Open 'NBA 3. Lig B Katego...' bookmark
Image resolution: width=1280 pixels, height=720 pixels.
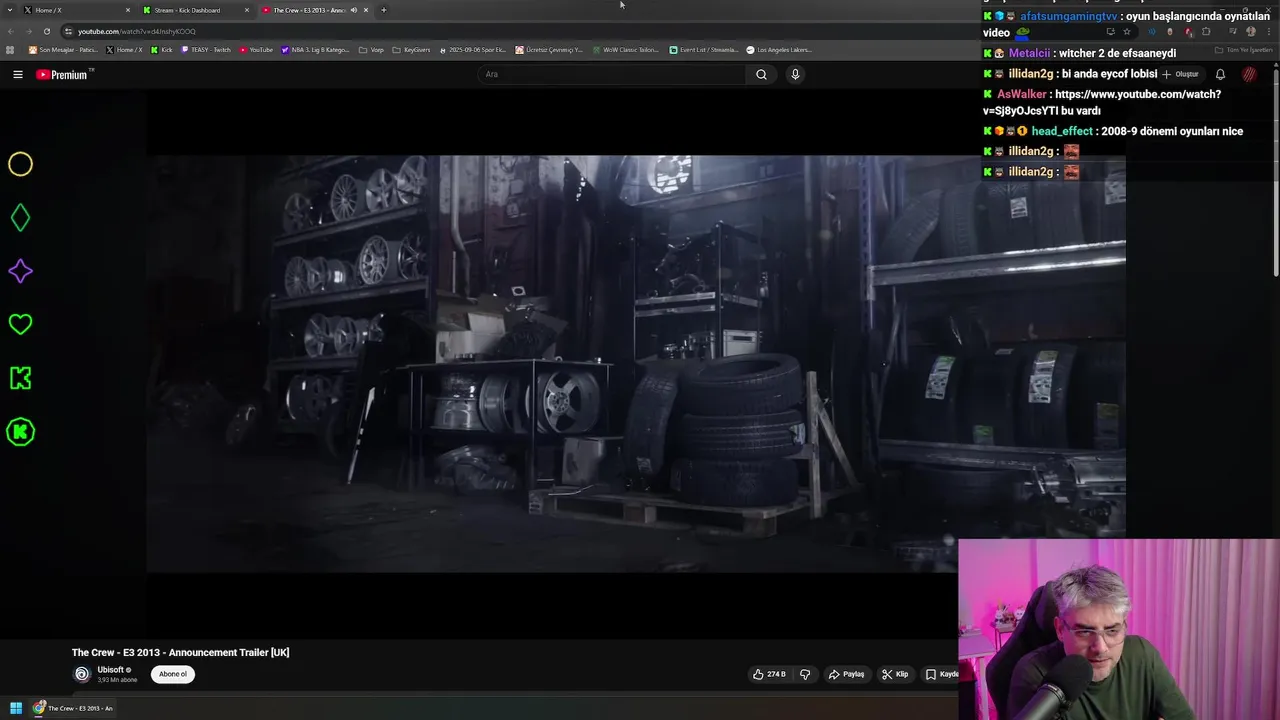click(x=316, y=50)
